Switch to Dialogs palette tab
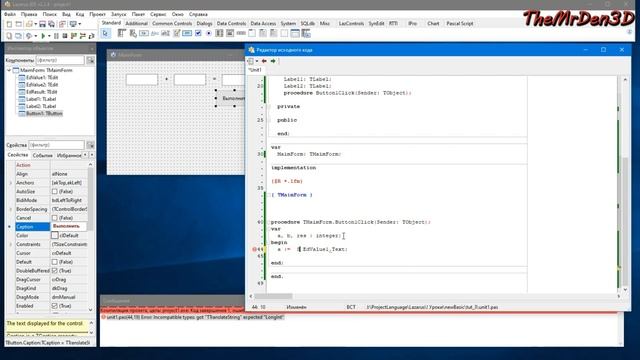This screenshot has height=360, width=640. click(204, 24)
